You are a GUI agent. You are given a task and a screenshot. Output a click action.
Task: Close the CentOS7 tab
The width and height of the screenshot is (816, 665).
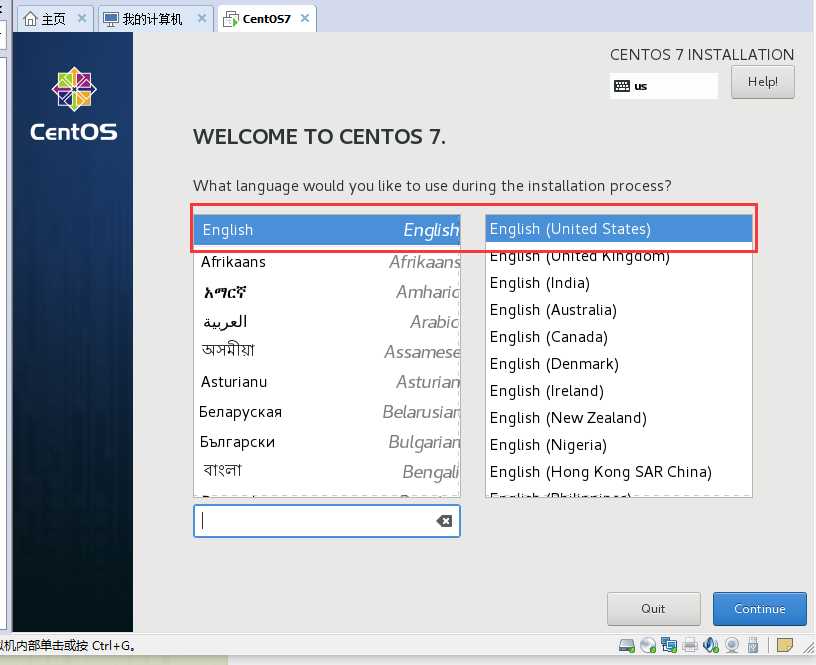pos(305,18)
